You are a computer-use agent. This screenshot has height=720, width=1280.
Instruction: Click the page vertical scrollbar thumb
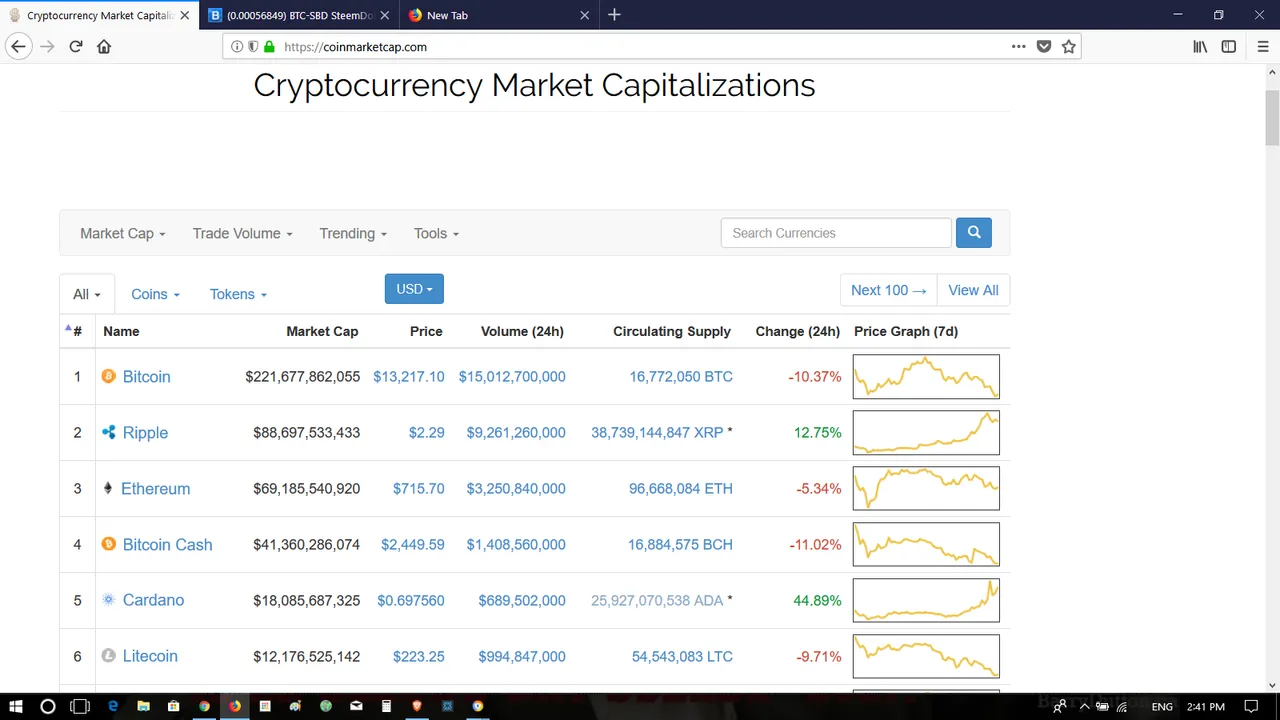click(1272, 116)
